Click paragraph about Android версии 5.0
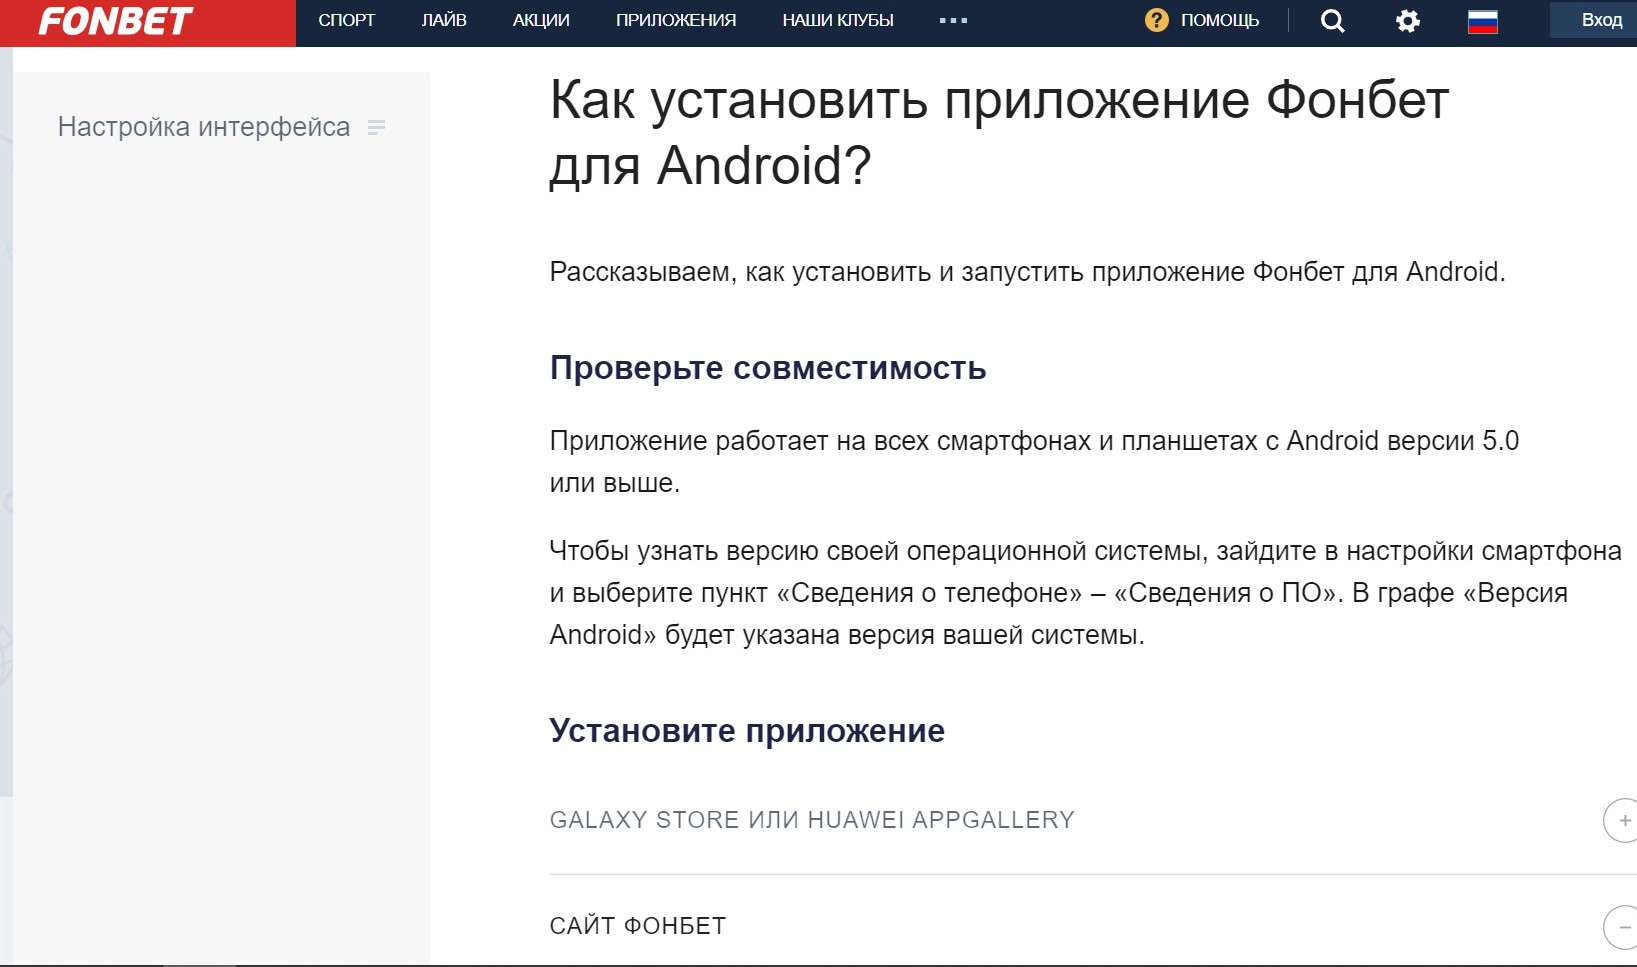This screenshot has width=1637, height=967. [x=1034, y=462]
